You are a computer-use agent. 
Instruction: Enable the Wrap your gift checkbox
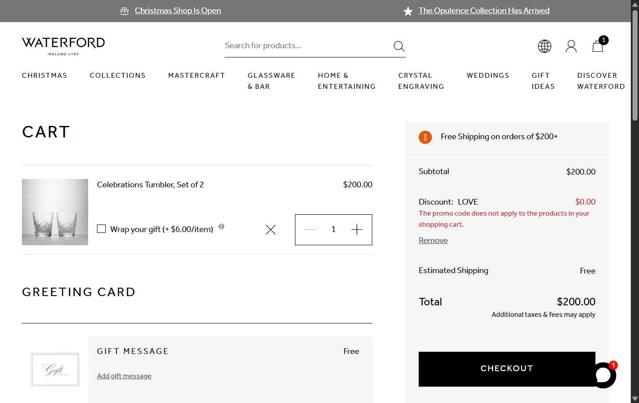pyautogui.click(x=102, y=229)
